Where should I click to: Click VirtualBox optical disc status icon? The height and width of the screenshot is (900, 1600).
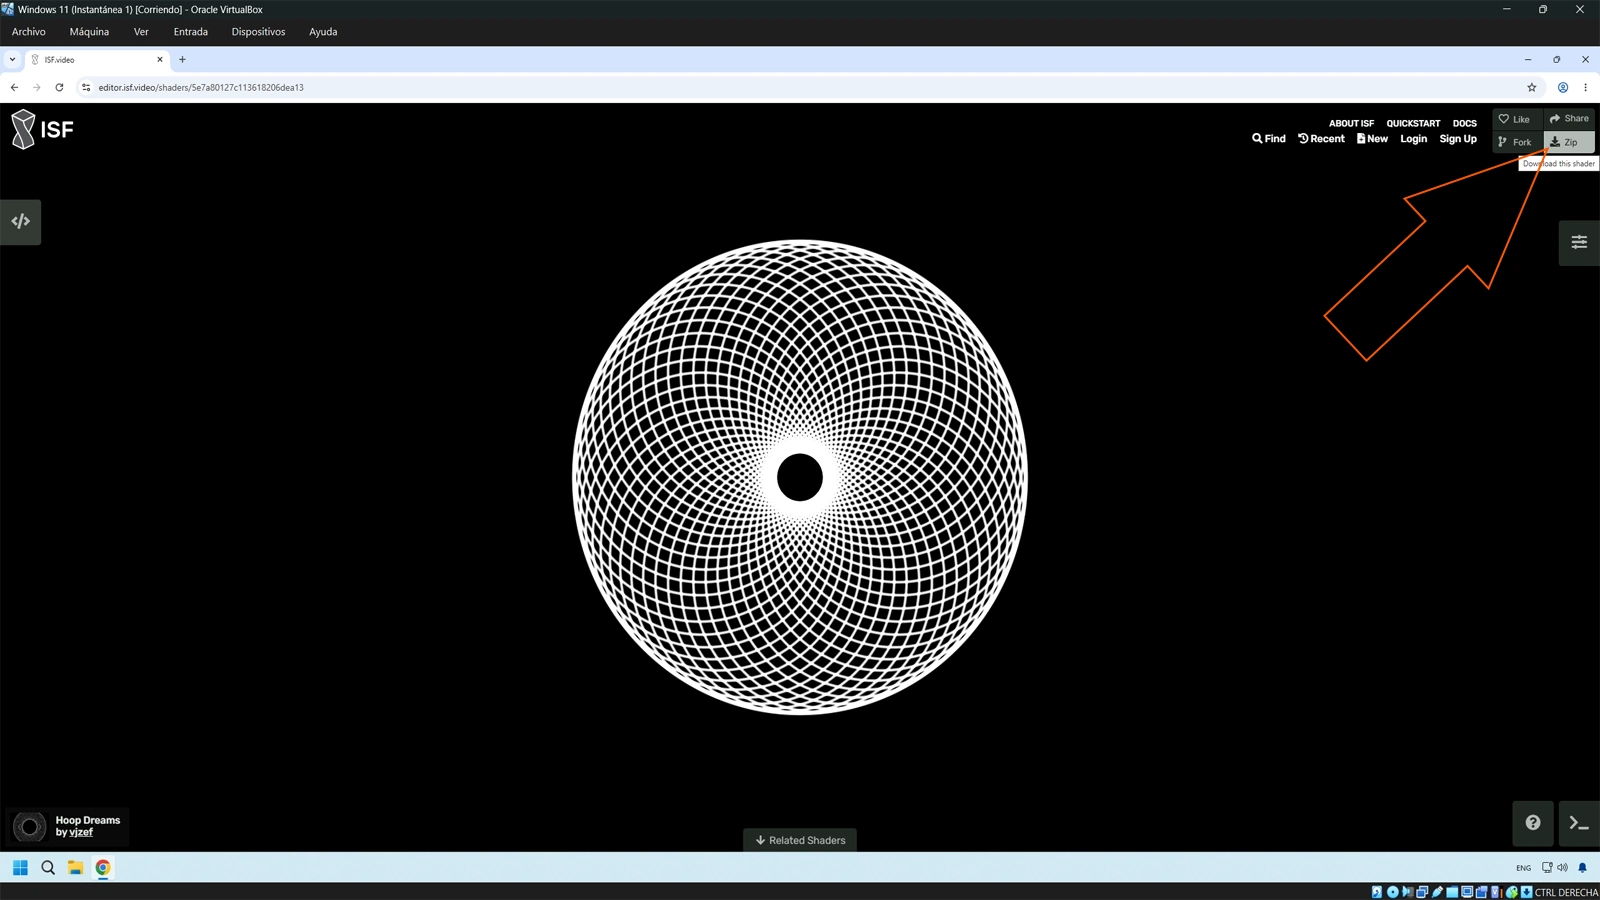tap(1392, 891)
